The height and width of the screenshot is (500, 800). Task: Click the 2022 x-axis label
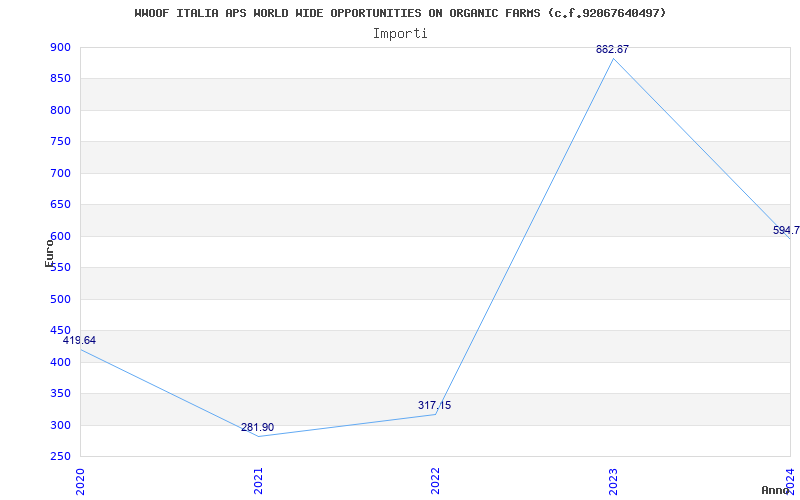435,481
